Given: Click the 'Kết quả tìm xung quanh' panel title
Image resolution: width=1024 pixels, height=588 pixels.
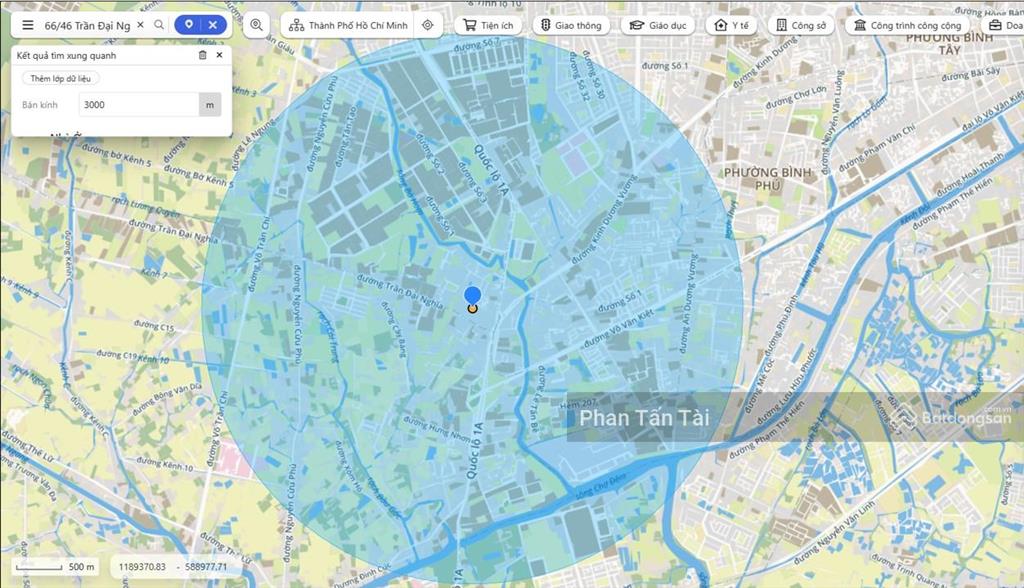Looking at the screenshot, I should pyautogui.click(x=67, y=56).
